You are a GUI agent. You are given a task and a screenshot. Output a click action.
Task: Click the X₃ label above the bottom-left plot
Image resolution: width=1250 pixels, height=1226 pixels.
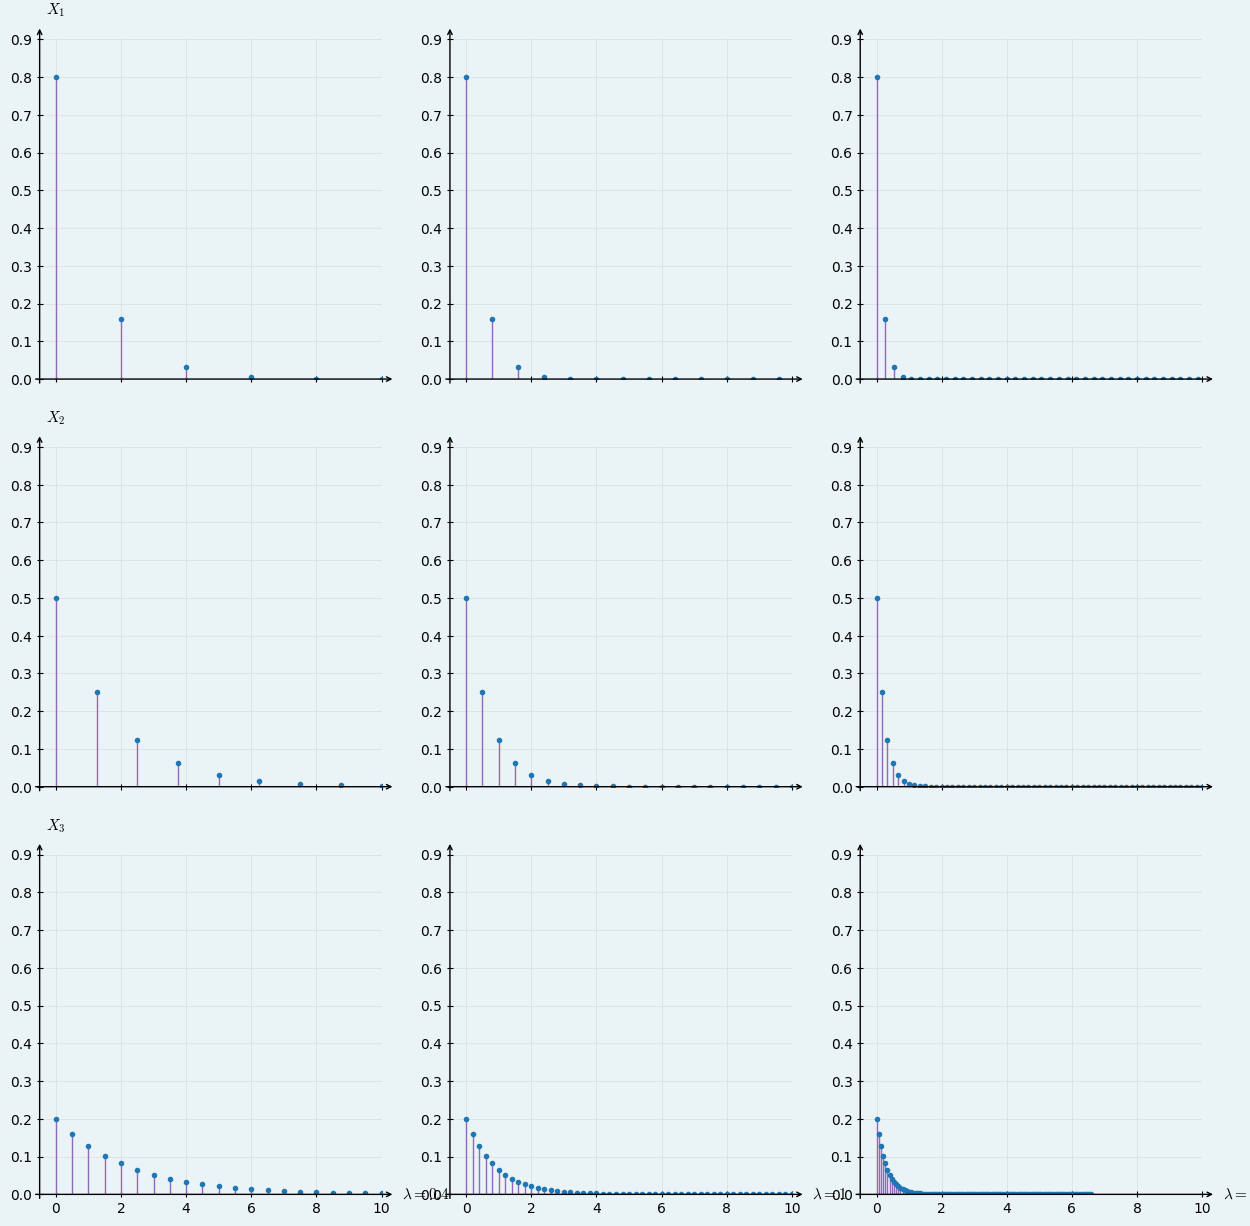click(x=56, y=826)
